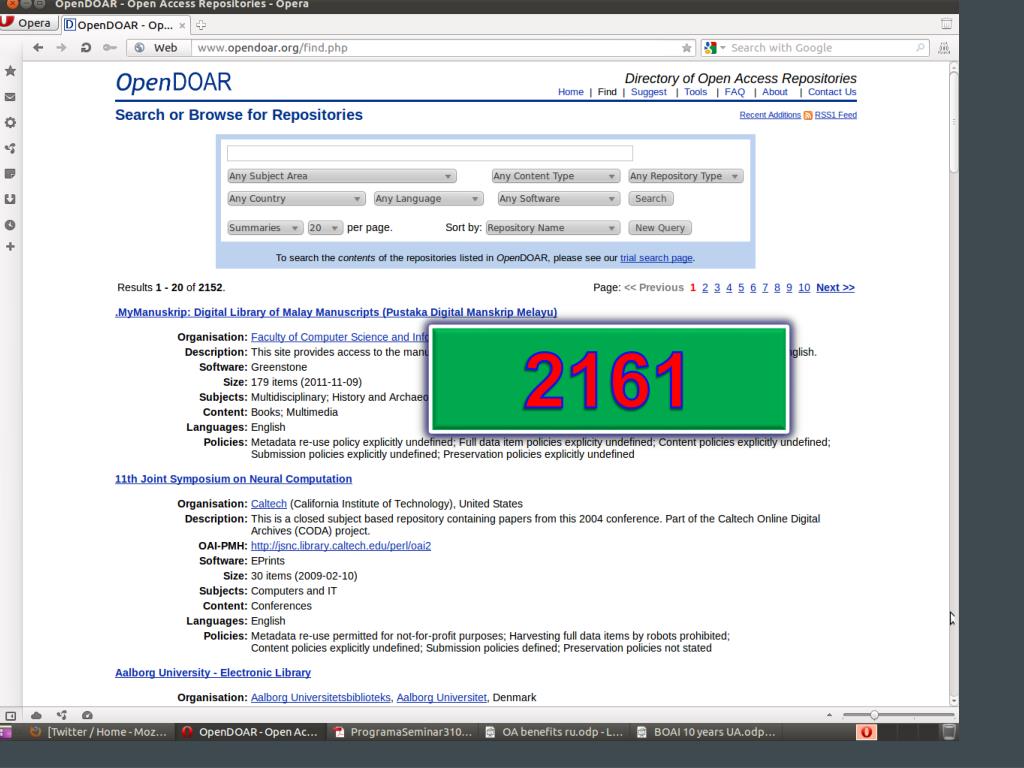Click the Next >> pagination link
This screenshot has height=768, width=1024.
tap(835, 287)
